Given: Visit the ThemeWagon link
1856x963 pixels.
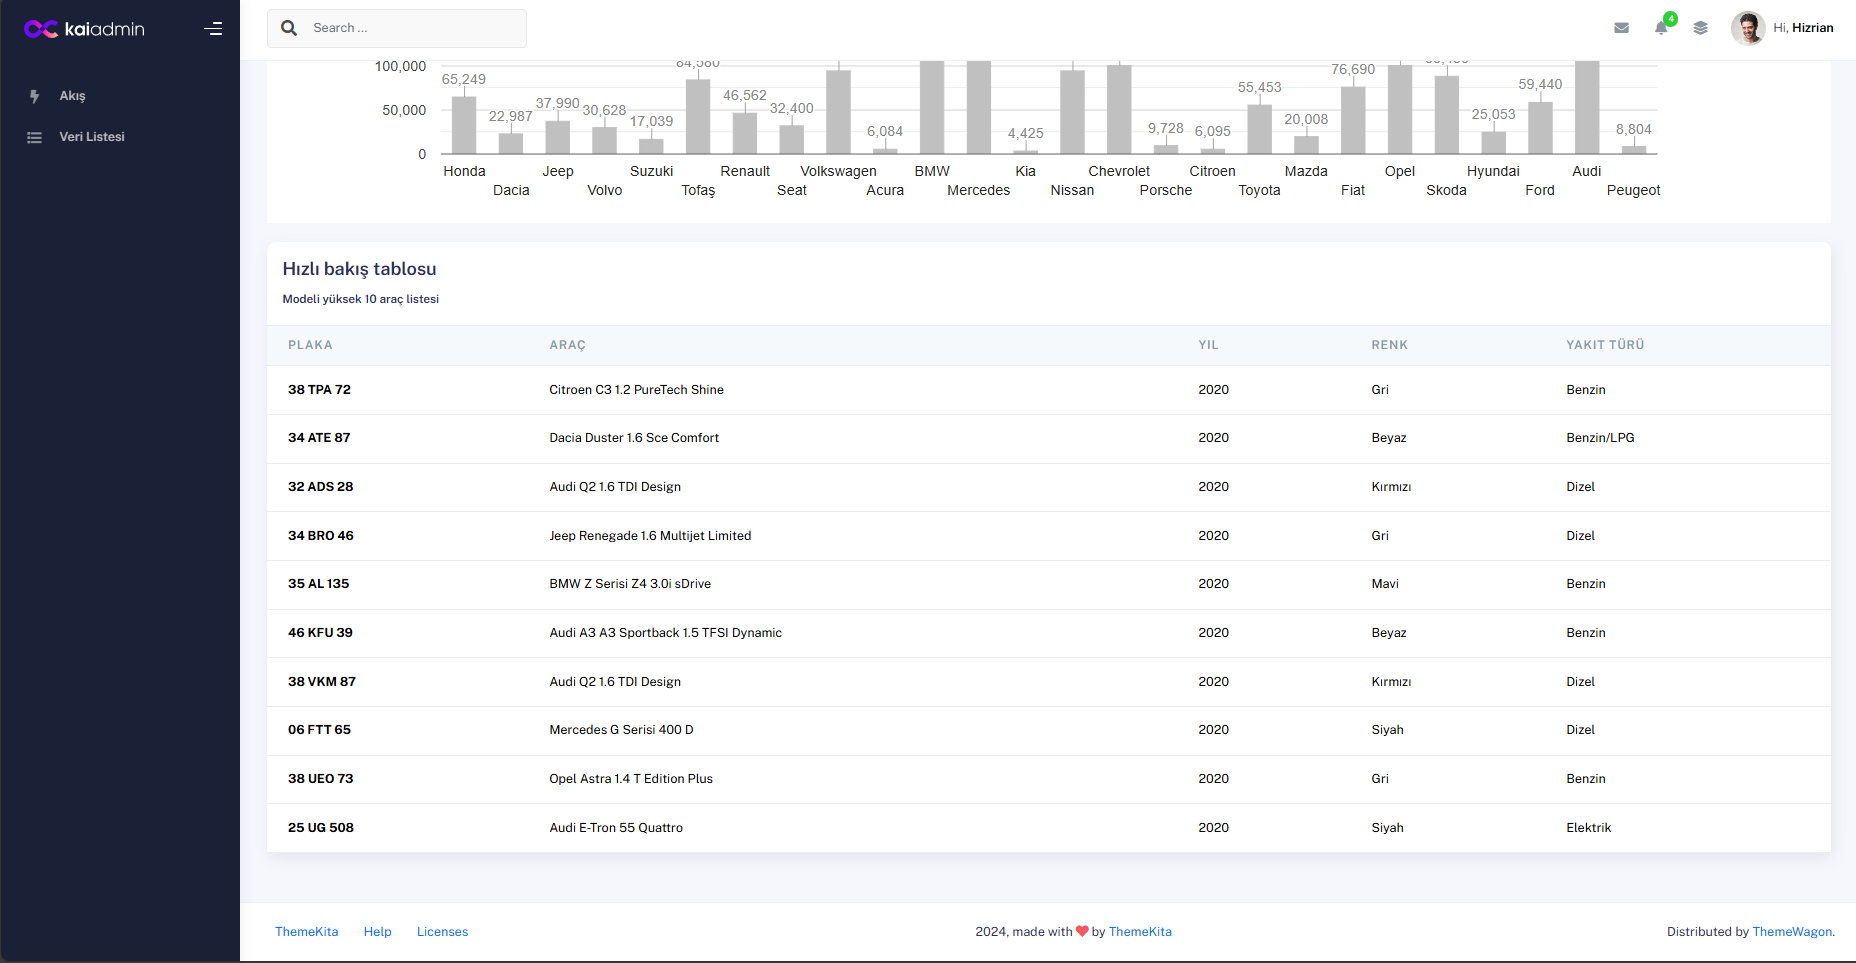Looking at the screenshot, I should click(x=1791, y=932).
